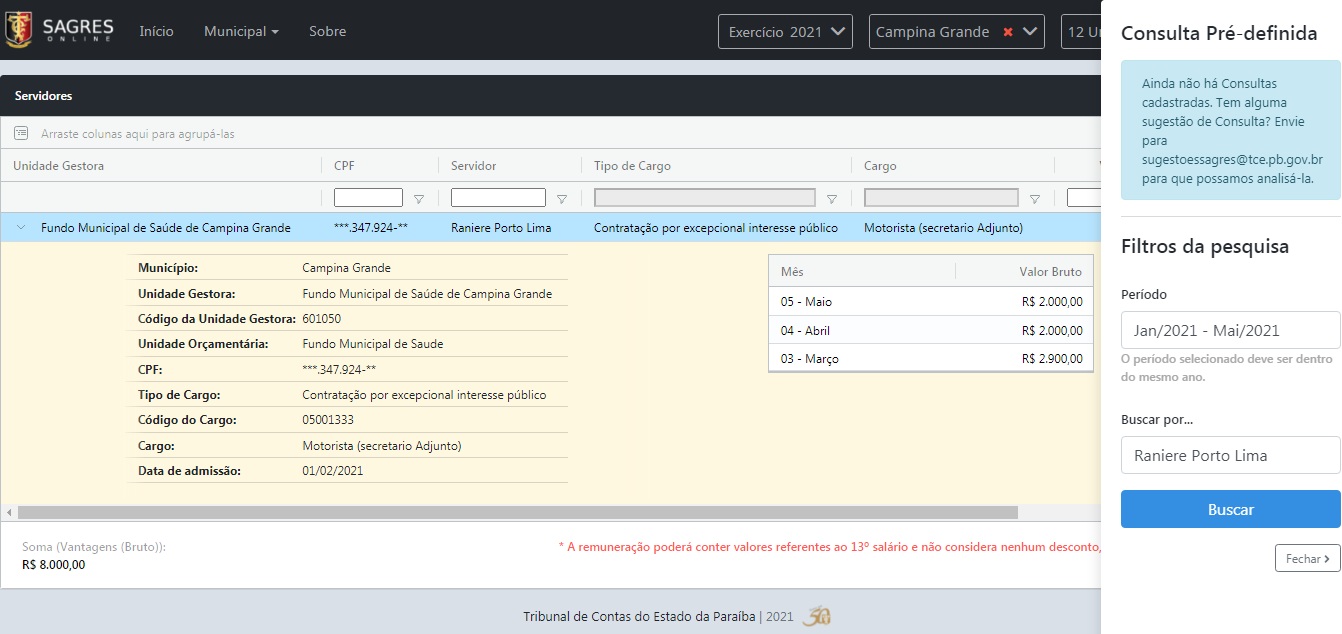Click the Servidor filter text box
The width and height of the screenshot is (1342, 634).
(x=498, y=198)
